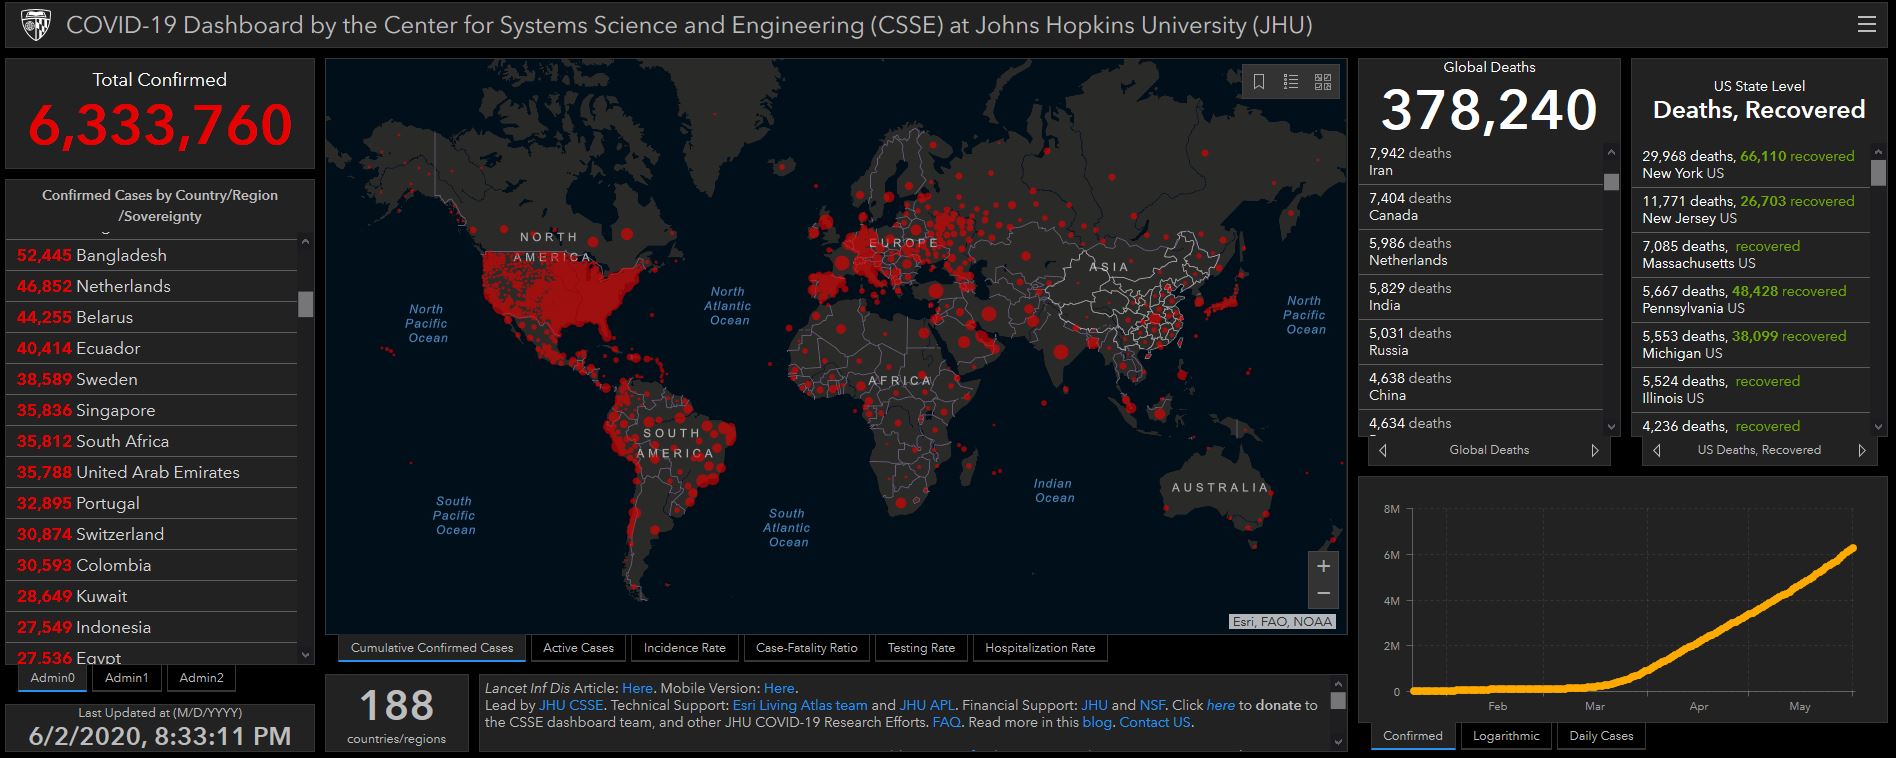Select Indonesia in the country list
The width and height of the screenshot is (1896, 758).
tap(152, 627)
